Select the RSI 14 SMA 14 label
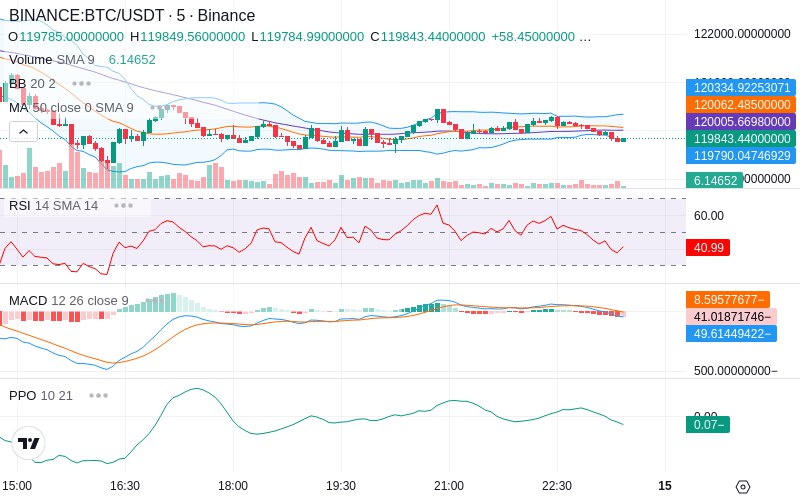 54,206
